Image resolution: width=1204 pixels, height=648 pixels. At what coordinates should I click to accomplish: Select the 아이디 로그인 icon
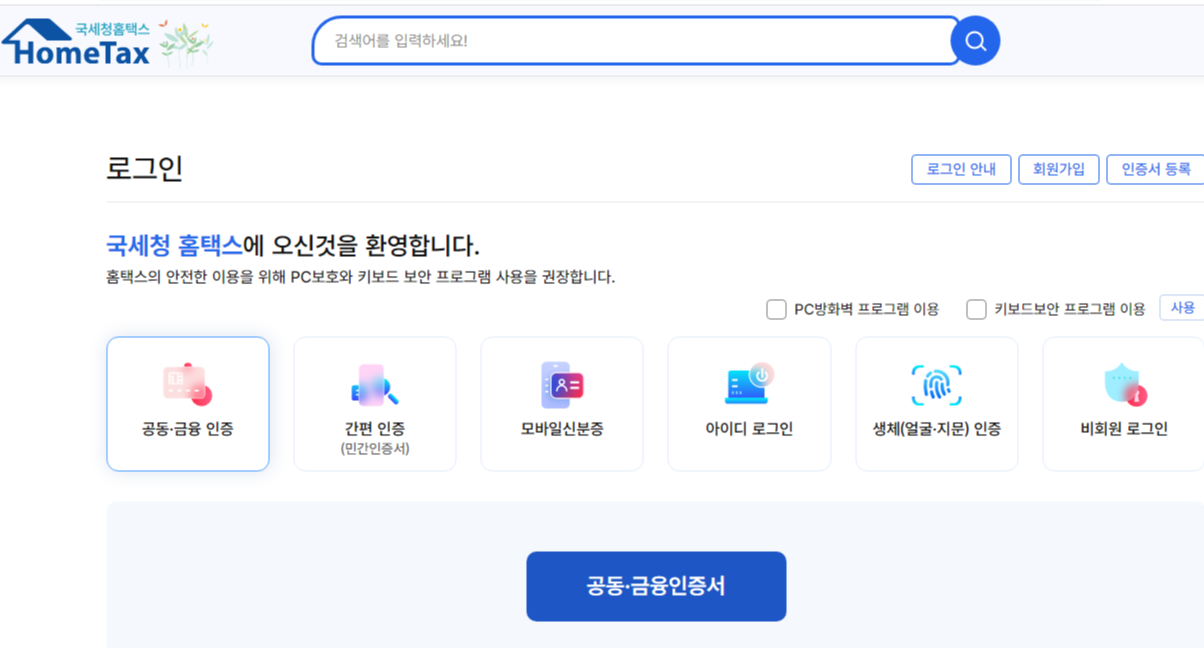[749, 384]
